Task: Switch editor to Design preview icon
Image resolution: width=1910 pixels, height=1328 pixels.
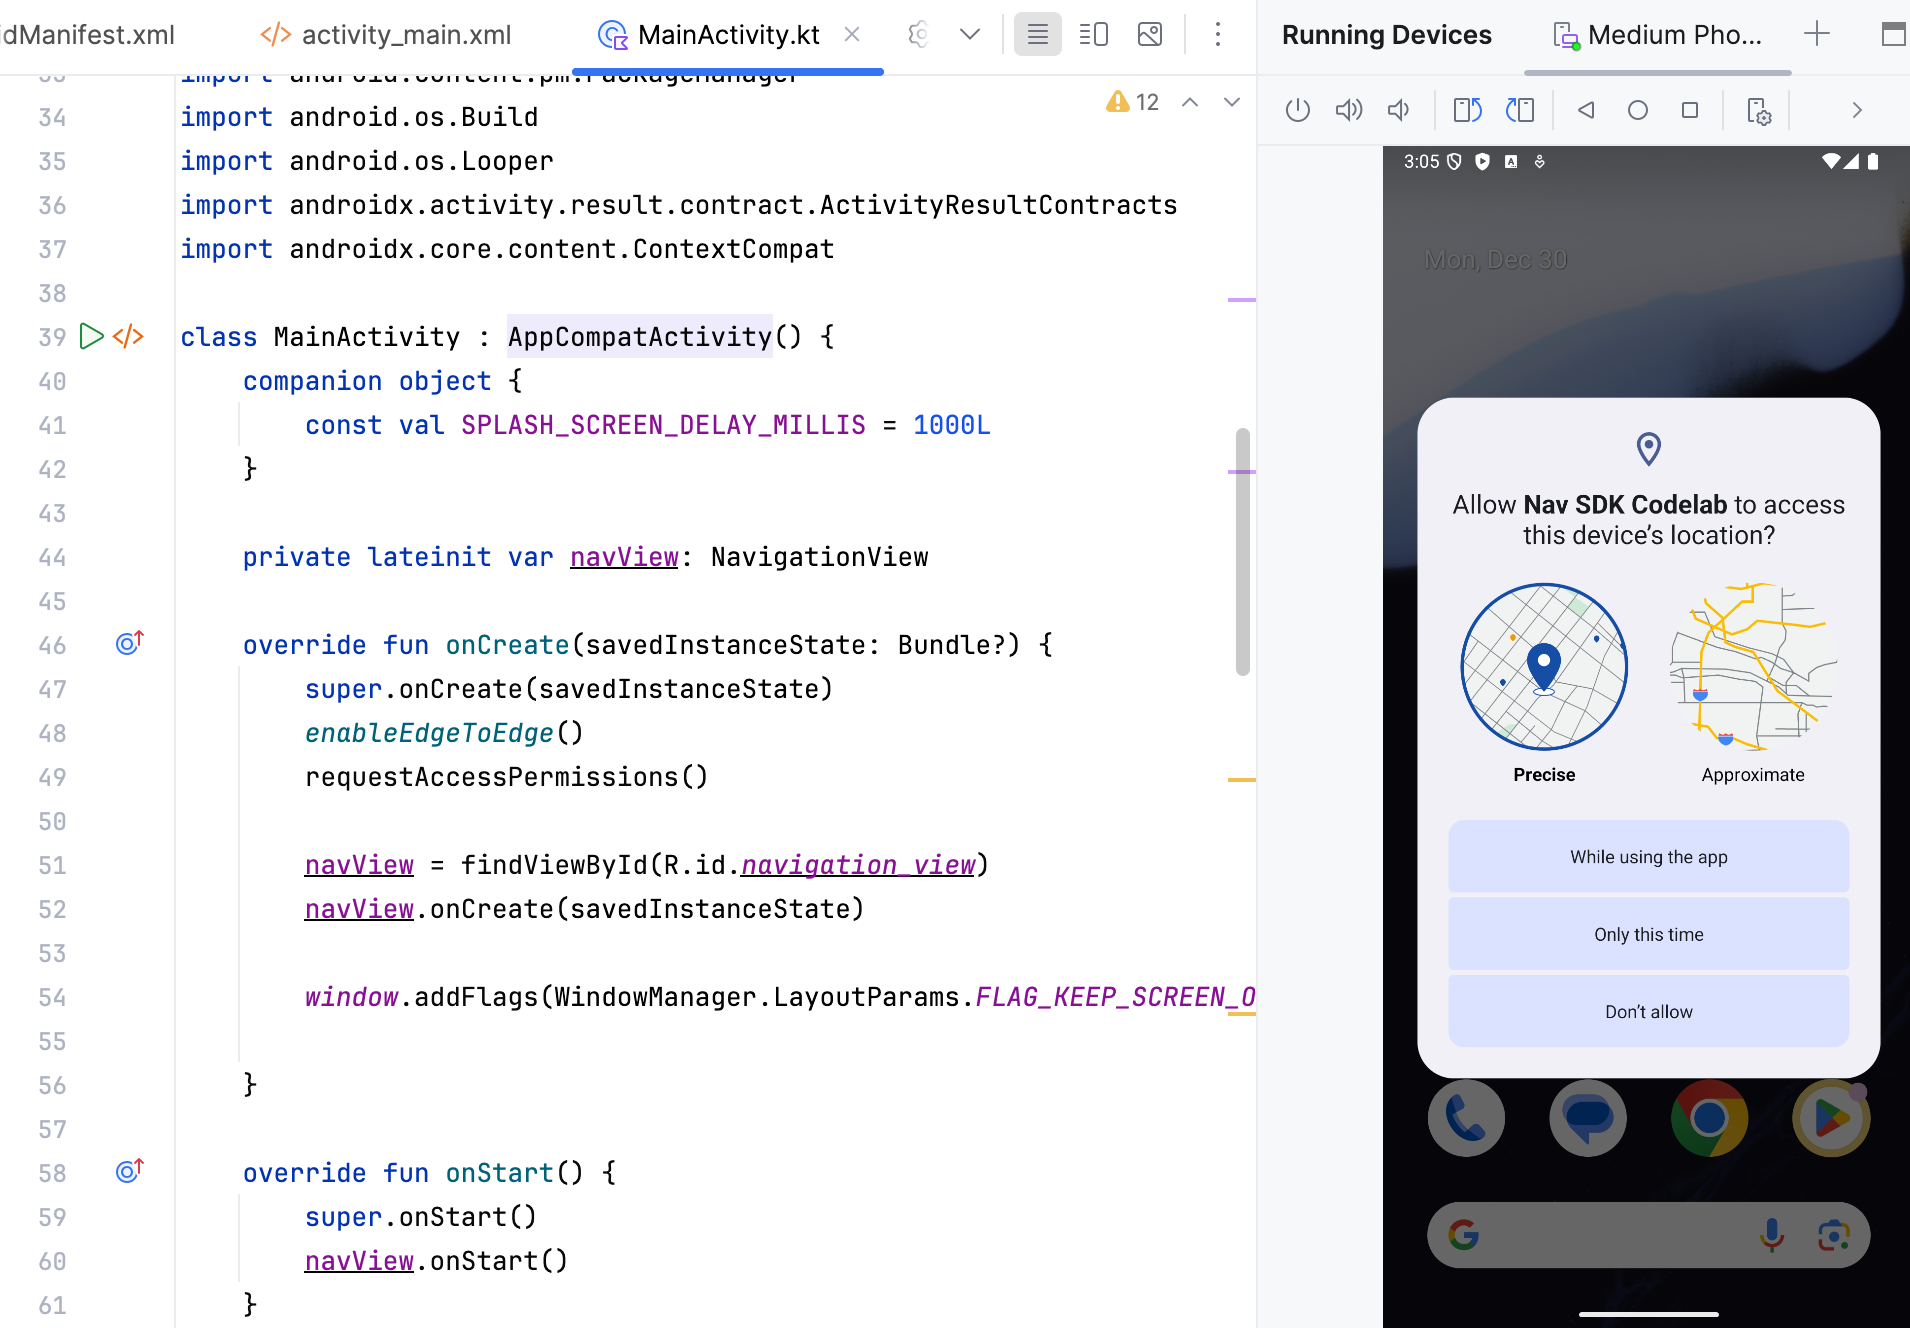Action: click(x=1150, y=33)
